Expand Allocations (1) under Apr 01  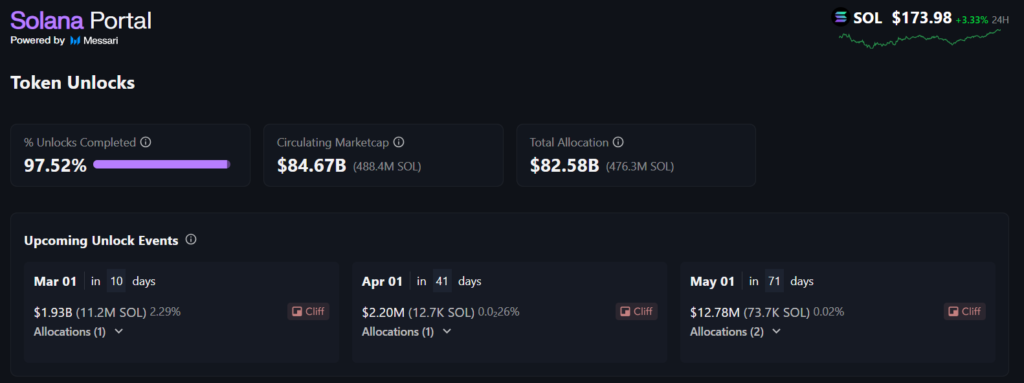(406, 331)
